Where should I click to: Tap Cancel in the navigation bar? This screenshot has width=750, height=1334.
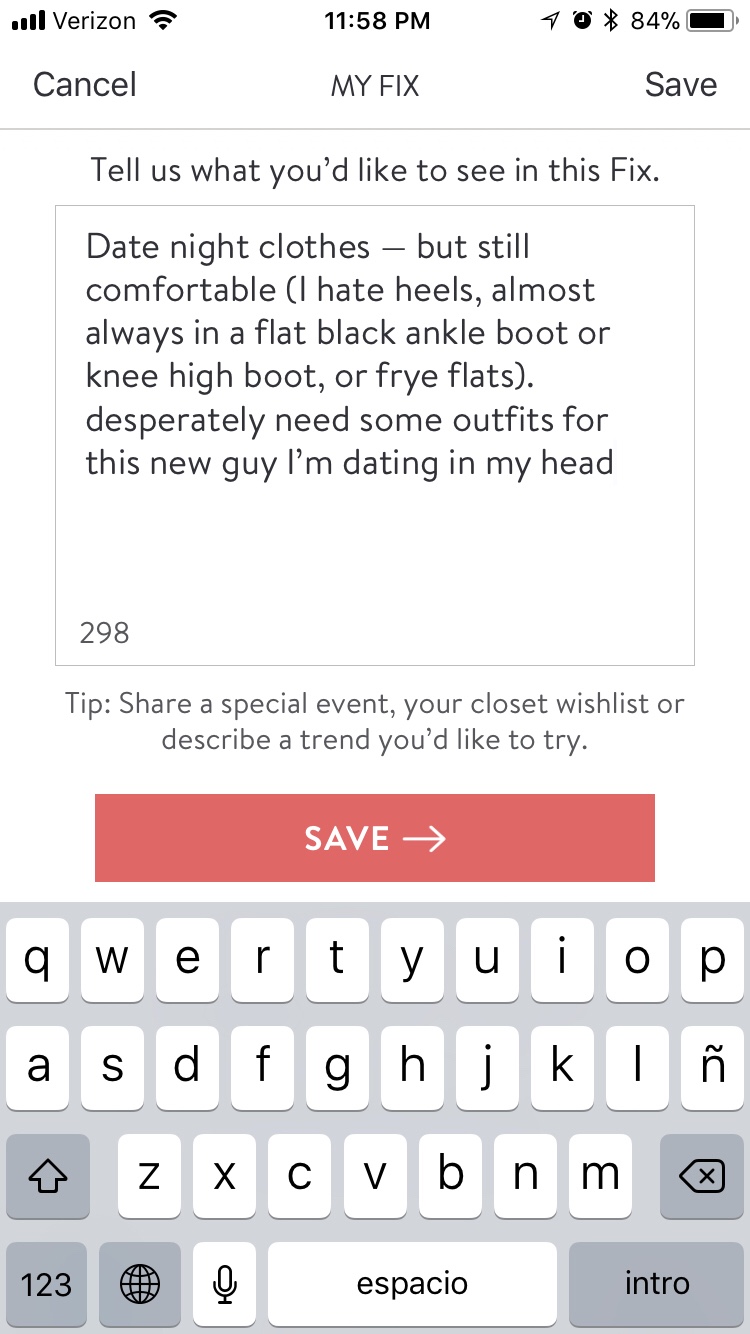(84, 85)
